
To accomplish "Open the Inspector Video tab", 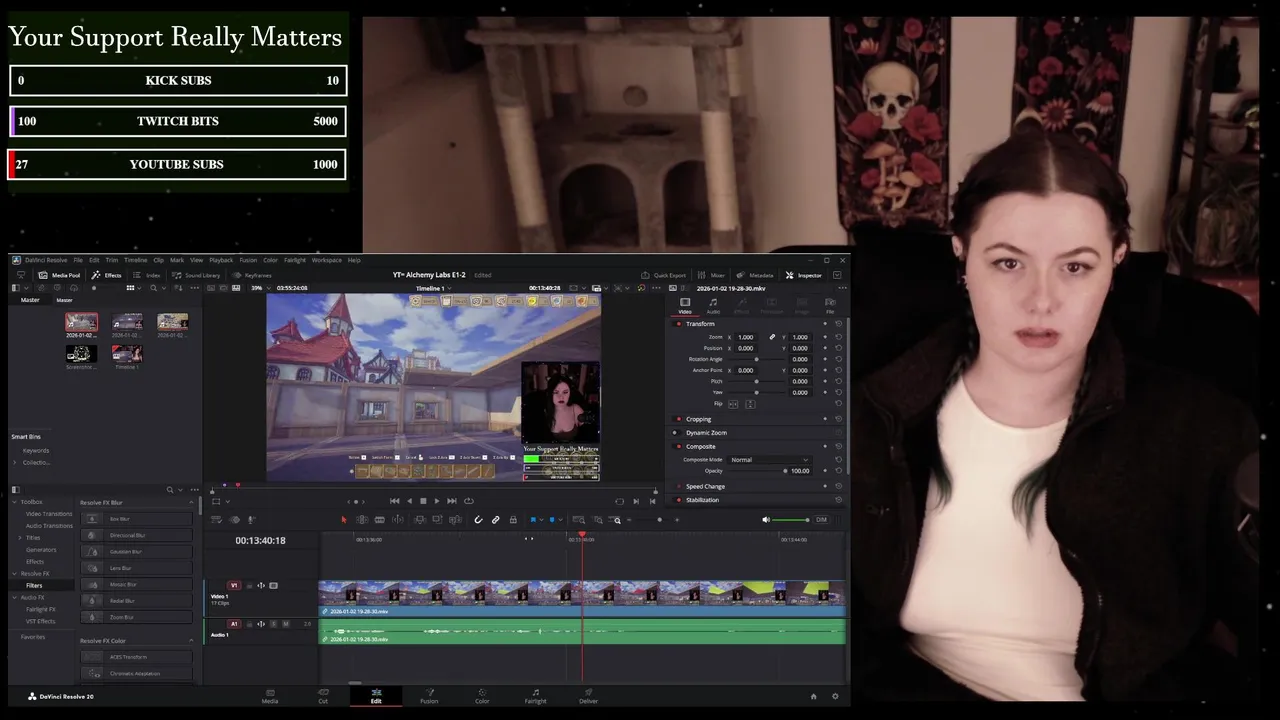I will coord(685,305).
